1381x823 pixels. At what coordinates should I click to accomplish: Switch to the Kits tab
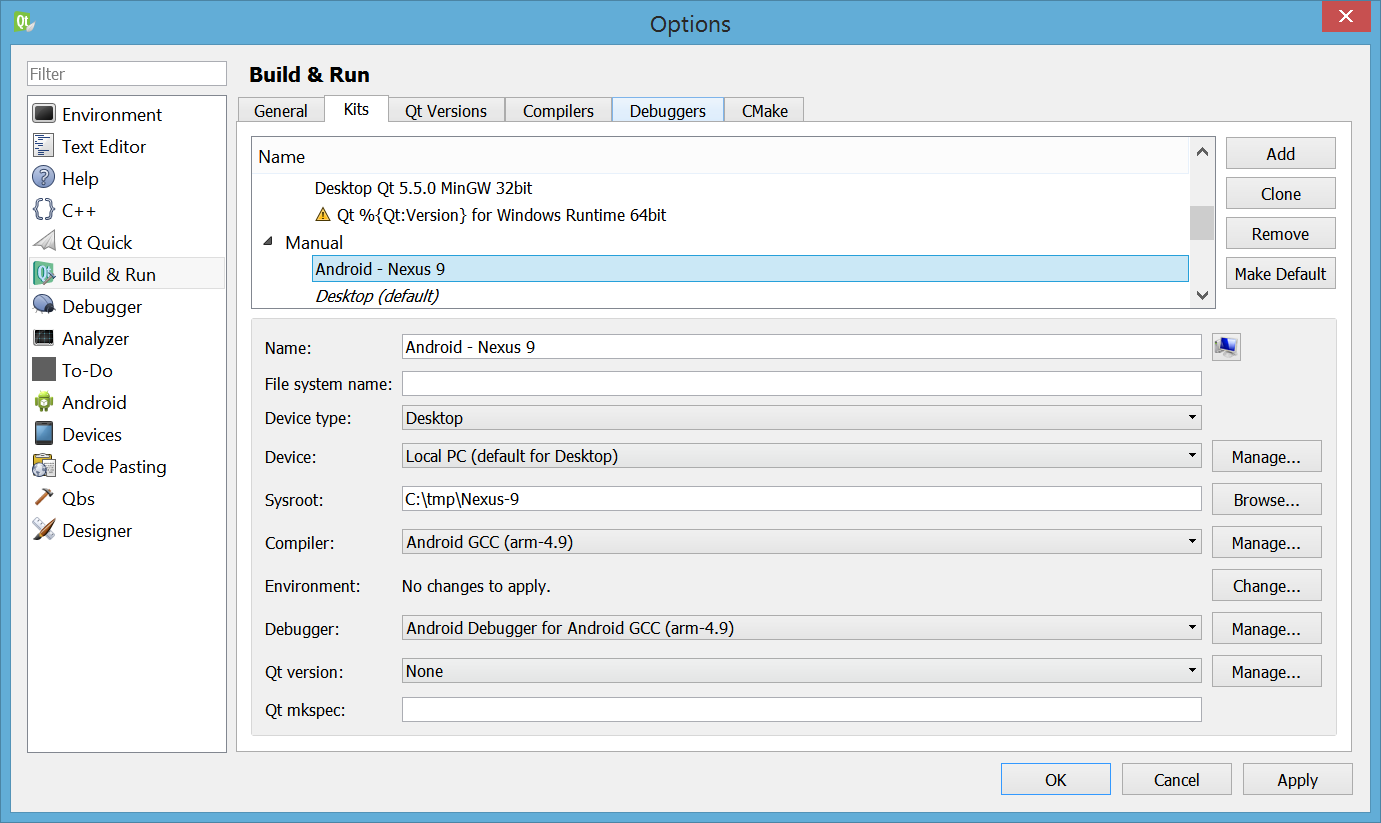point(356,109)
